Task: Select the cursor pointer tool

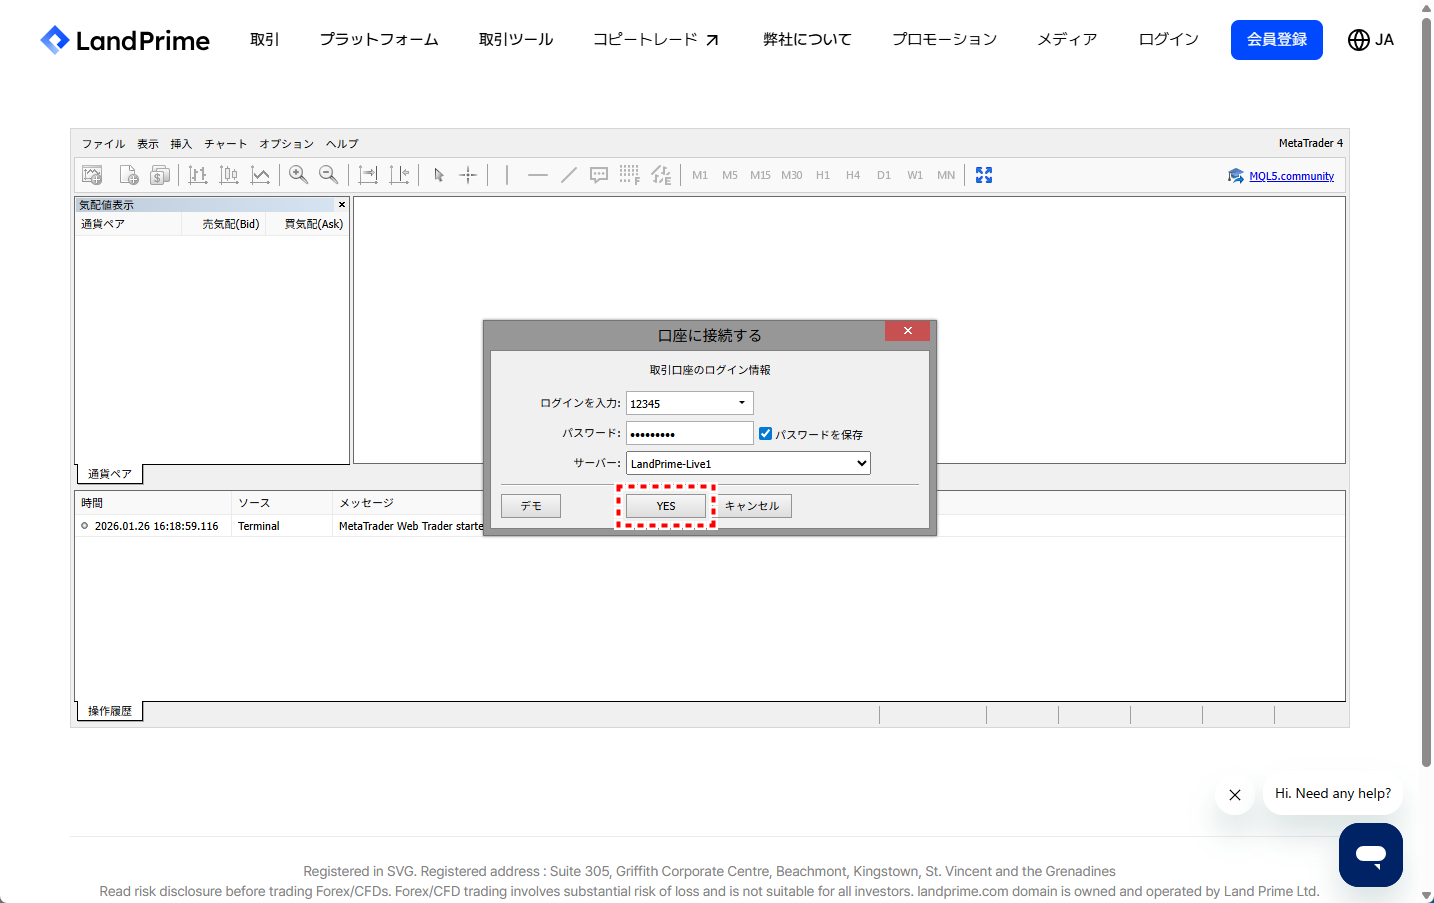Action: click(438, 175)
